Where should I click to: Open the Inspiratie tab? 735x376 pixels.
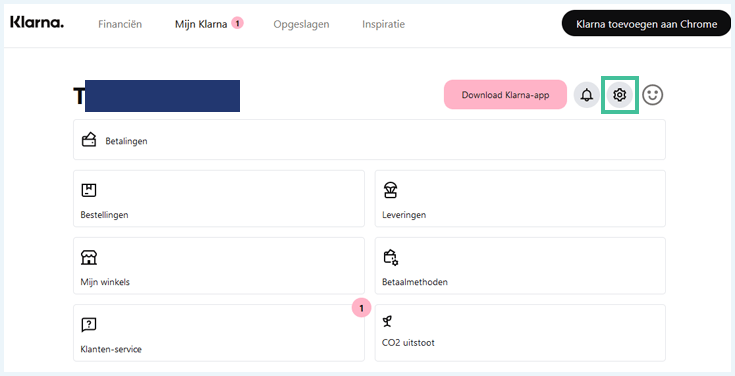383,24
